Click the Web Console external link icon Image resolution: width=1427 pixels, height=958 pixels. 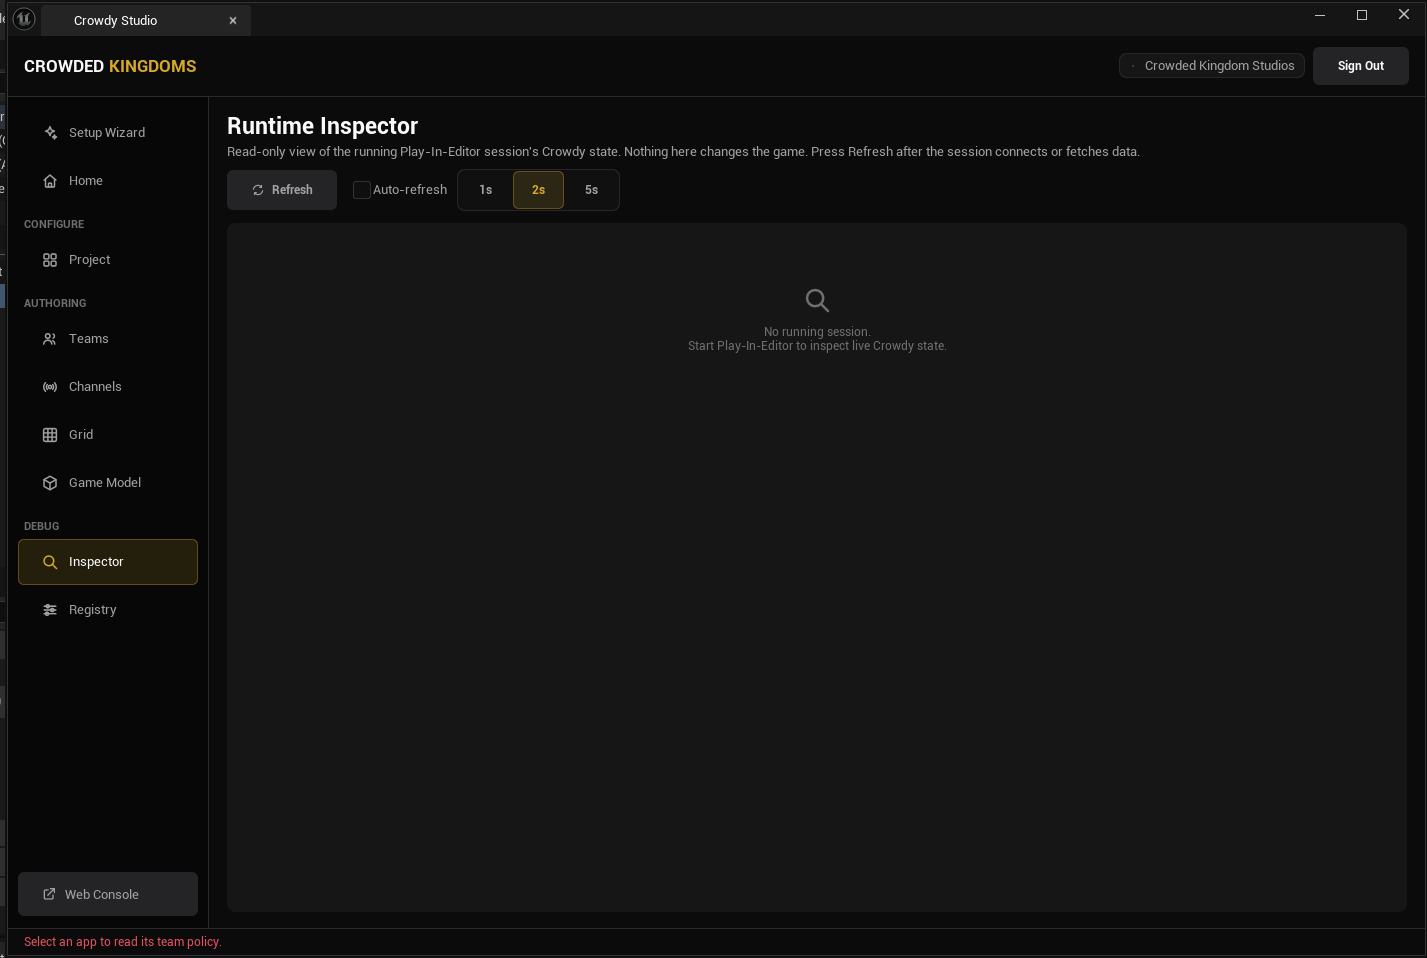[x=49, y=894]
